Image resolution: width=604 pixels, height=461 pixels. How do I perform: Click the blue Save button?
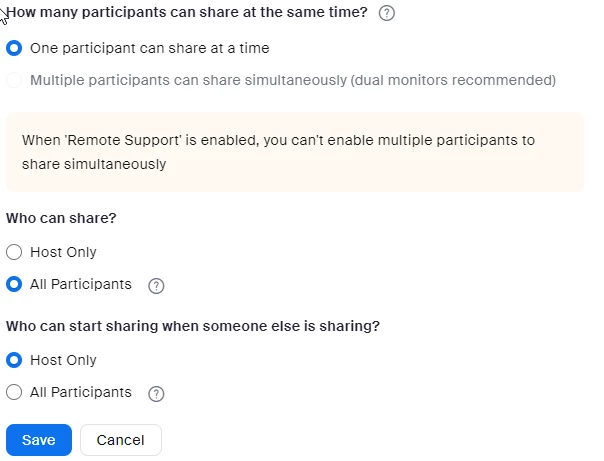[x=38, y=440]
